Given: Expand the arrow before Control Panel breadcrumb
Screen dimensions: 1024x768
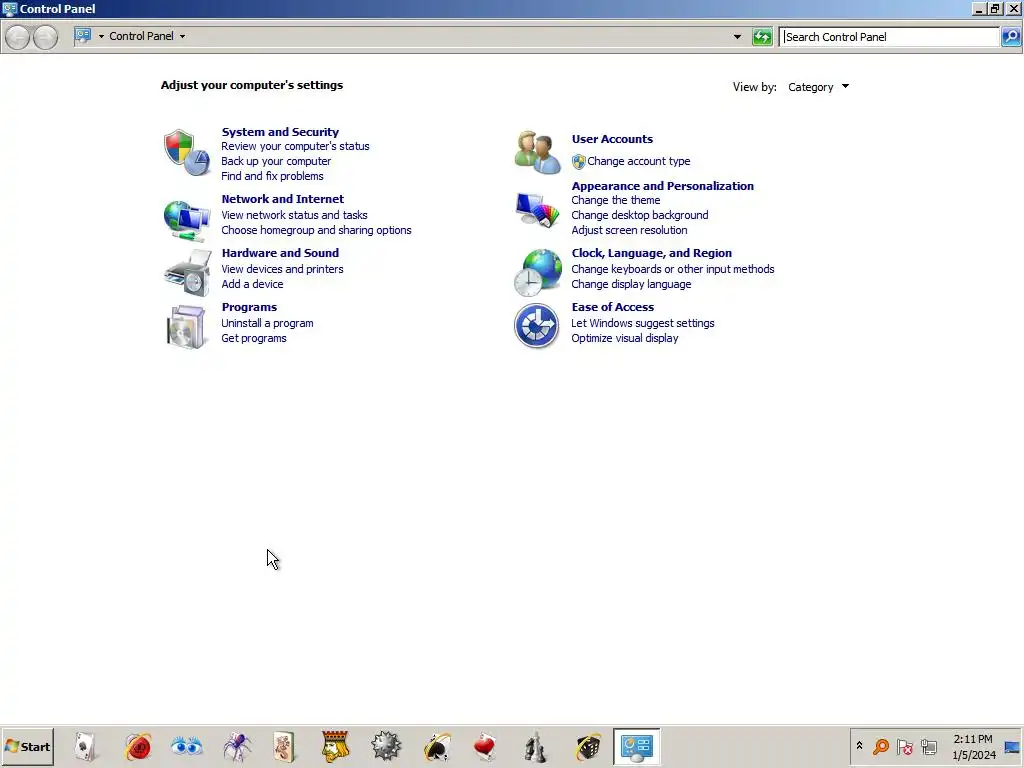Looking at the screenshot, I should tap(101, 37).
